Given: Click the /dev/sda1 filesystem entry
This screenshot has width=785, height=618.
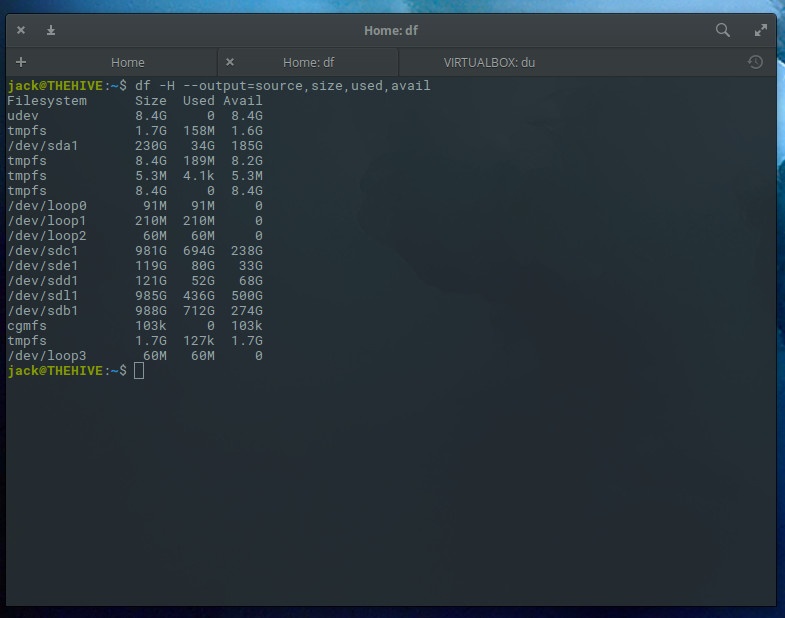Looking at the screenshot, I should click(43, 146).
